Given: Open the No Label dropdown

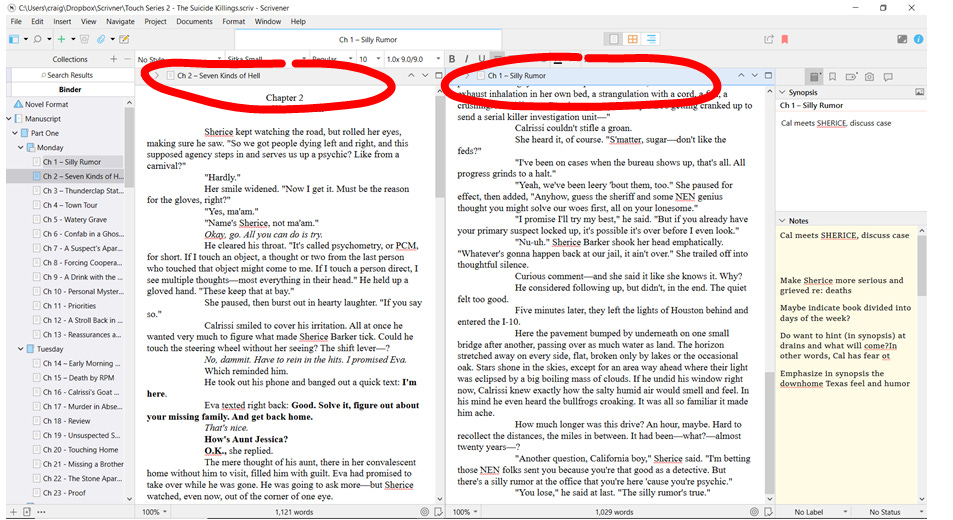Looking at the screenshot, I should tap(814, 512).
